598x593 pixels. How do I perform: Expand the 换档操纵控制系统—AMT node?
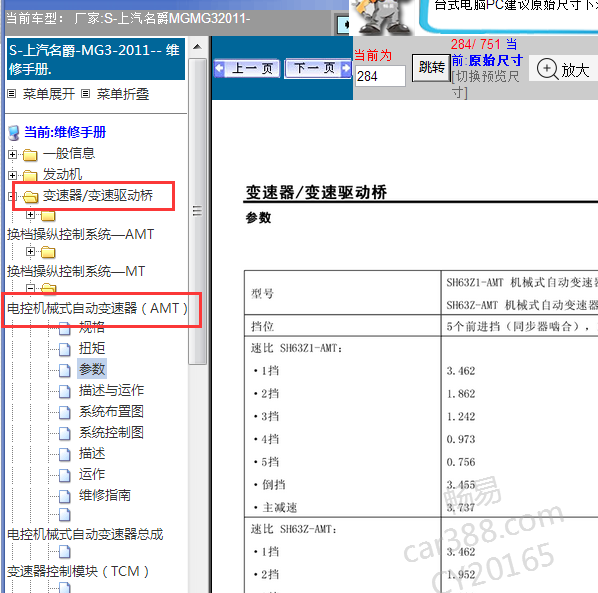pyautogui.click(x=31, y=215)
